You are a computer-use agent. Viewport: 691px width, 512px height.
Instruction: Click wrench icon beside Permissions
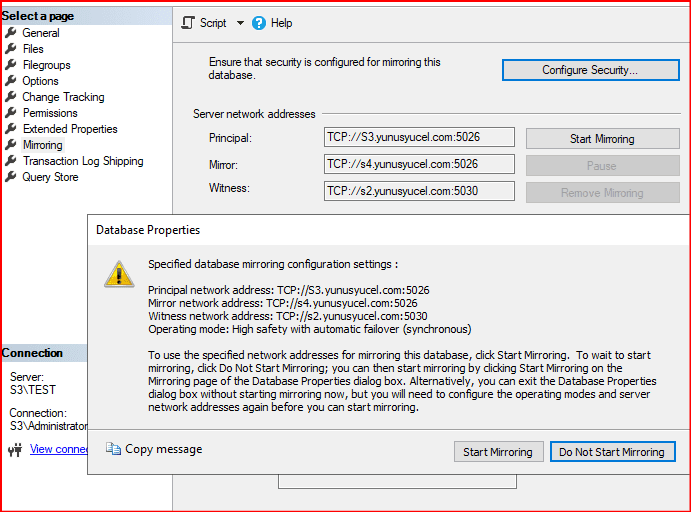coord(11,113)
